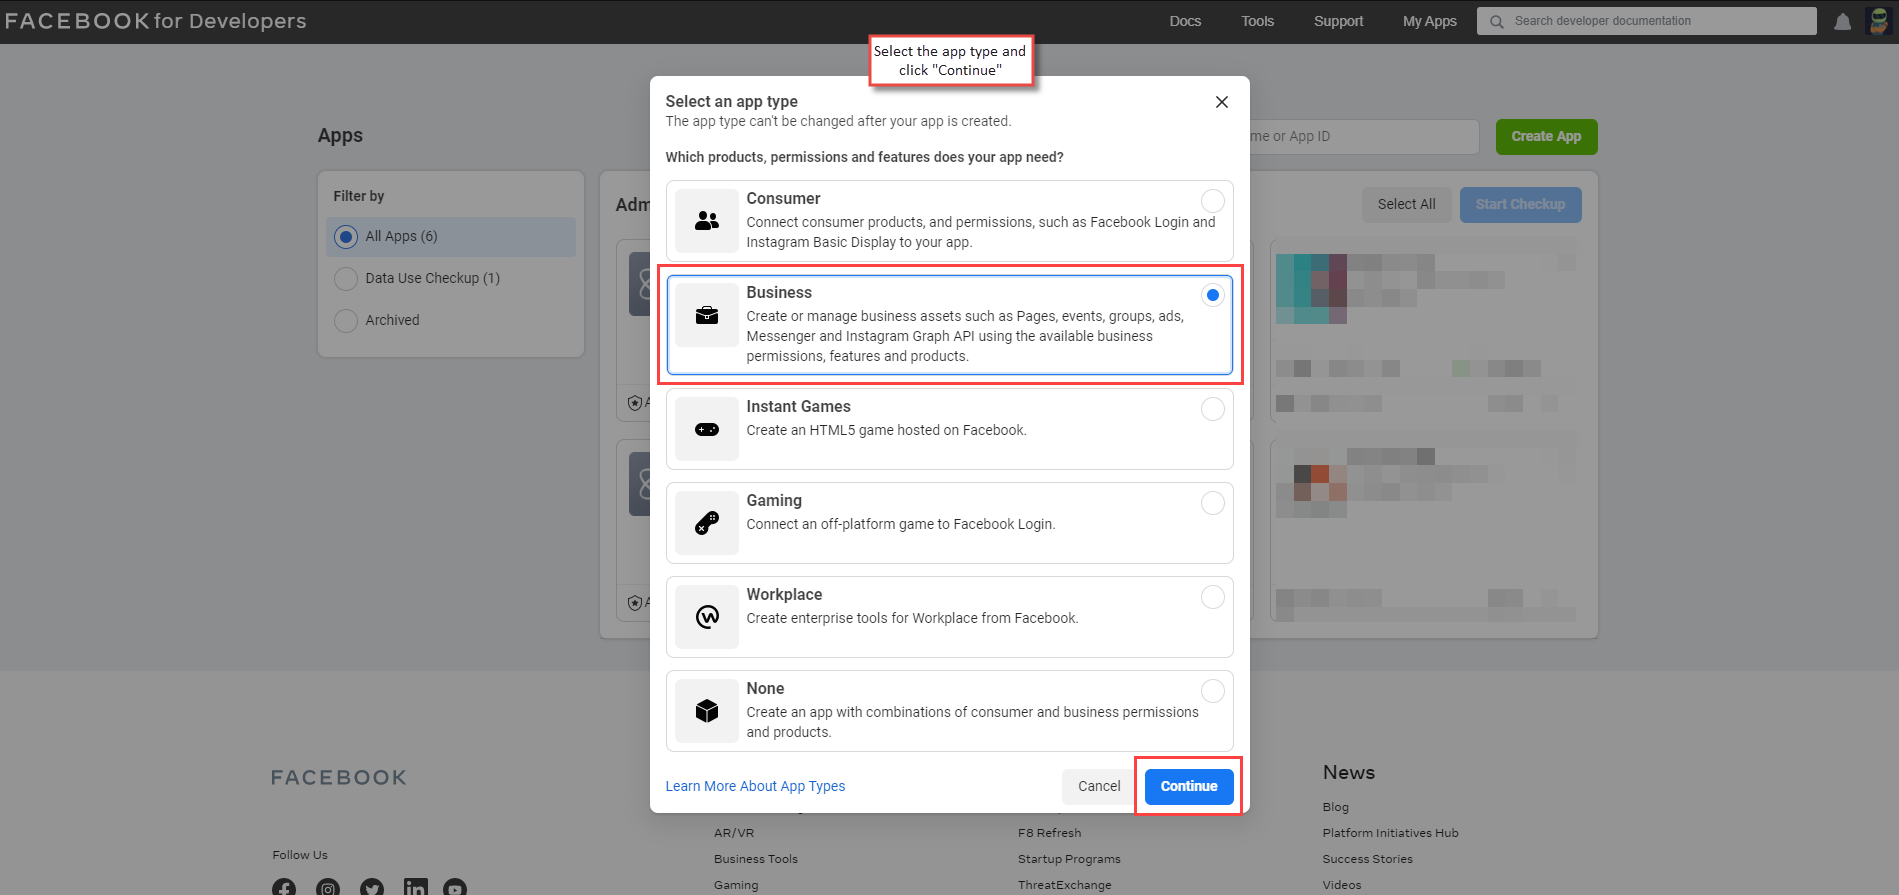Click the Cancel button
Screen dimensions: 1899x895
tap(1099, 786)
